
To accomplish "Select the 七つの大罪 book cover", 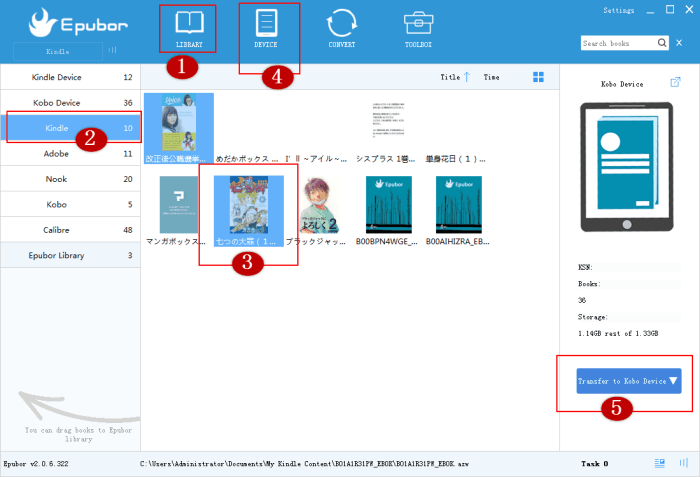I will (x=249, y=205).
